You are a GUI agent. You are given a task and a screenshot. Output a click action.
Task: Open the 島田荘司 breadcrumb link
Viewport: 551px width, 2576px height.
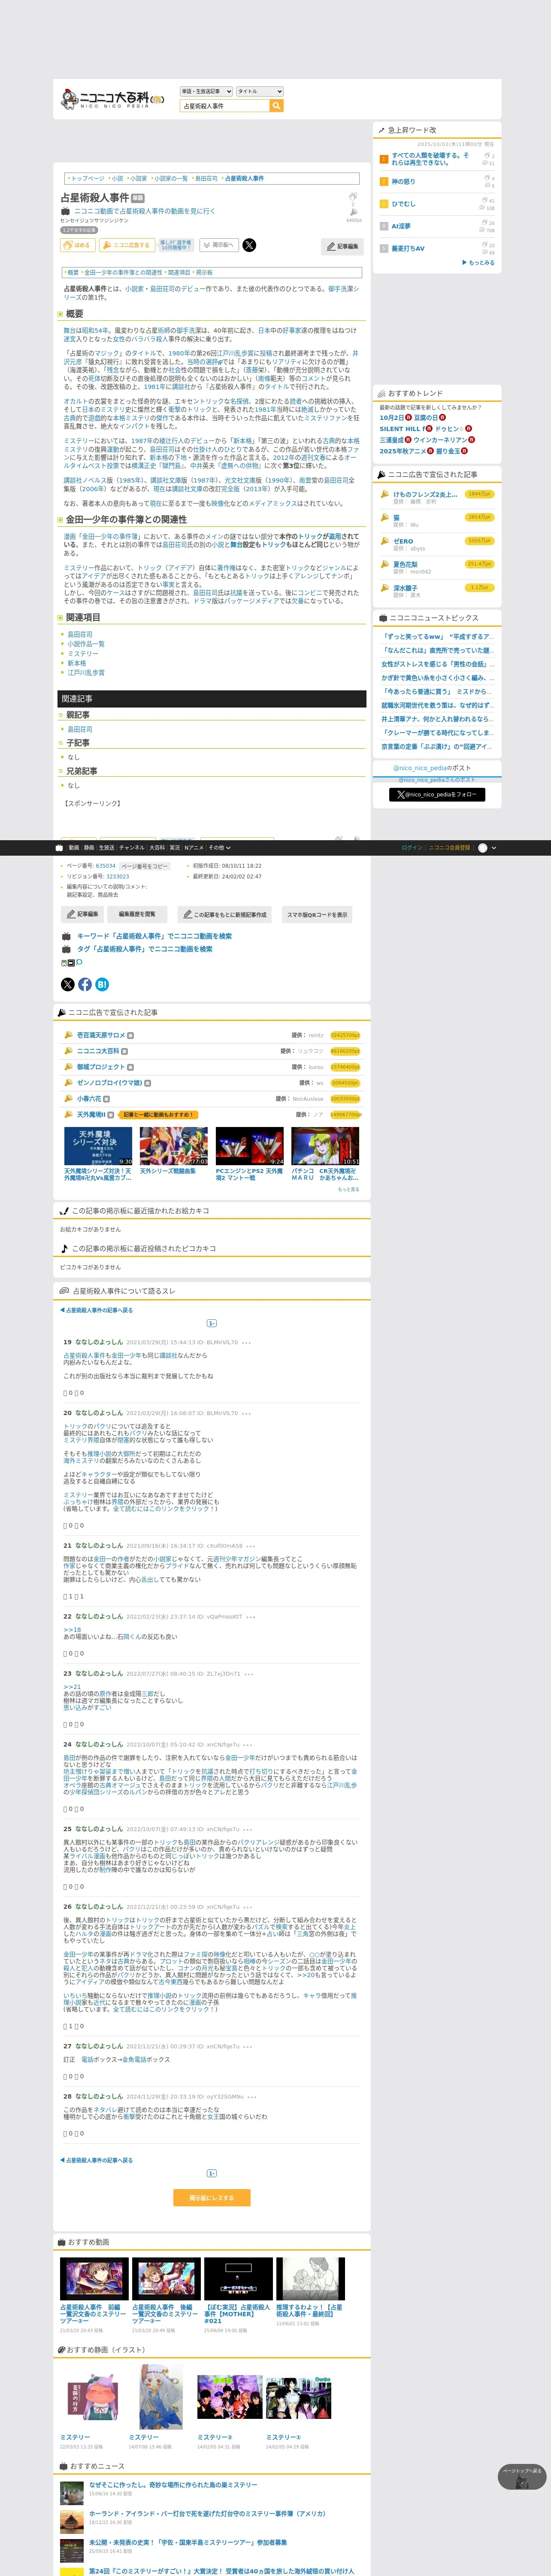[x=206, y=178]
